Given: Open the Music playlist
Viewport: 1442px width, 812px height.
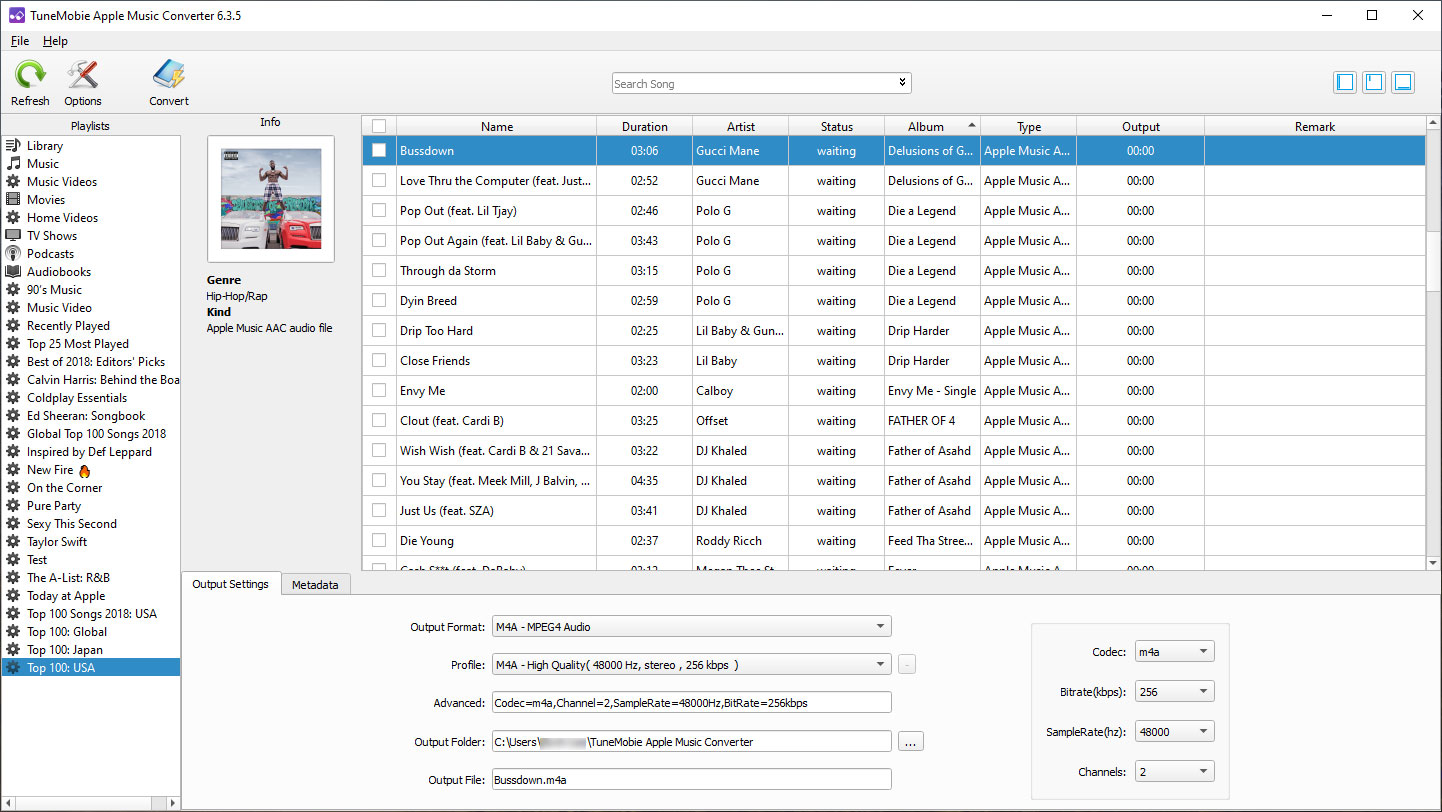Looking at the screenshot, I should (x=43, y=164).
